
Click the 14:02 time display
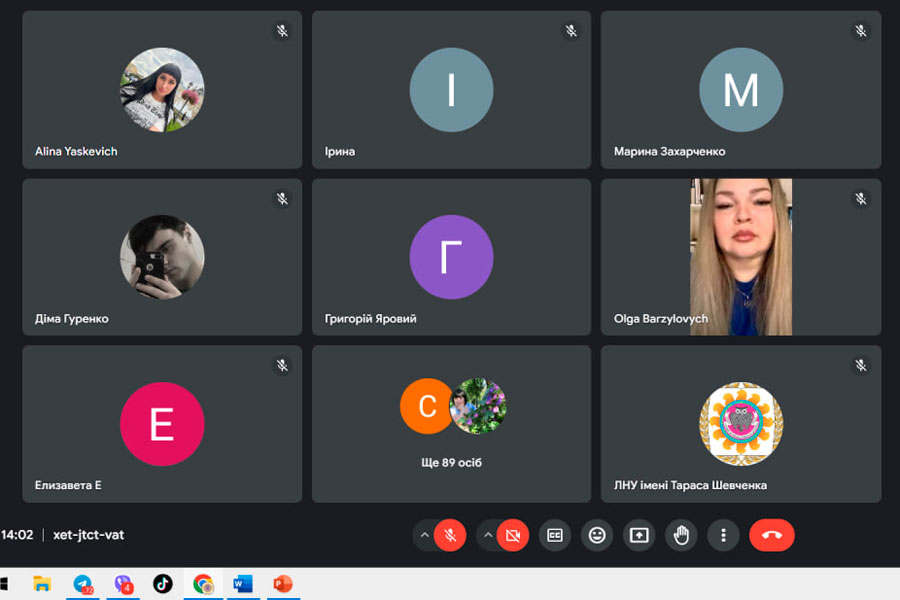pyautogui.click(x=17, y=535)
